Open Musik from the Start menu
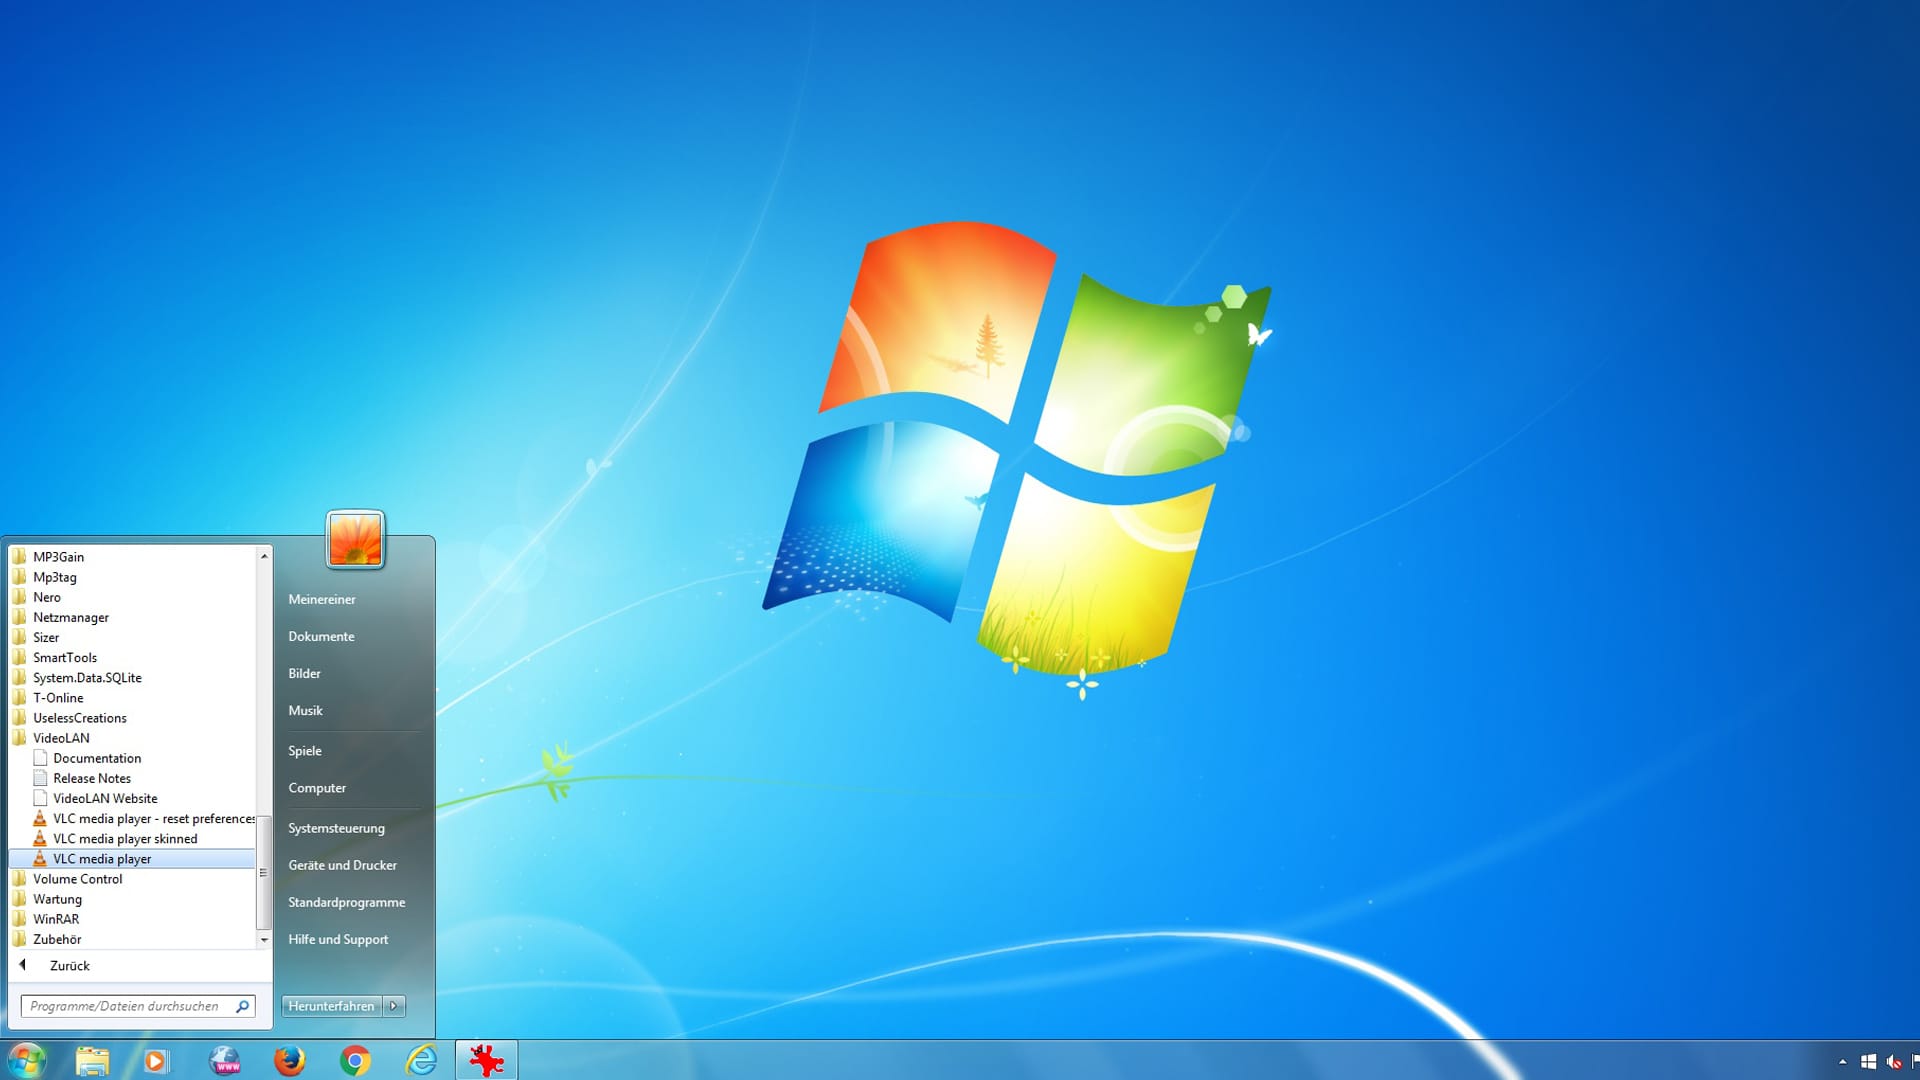This screenshot has width=1920, height=1080. click(x=306, y=710)
